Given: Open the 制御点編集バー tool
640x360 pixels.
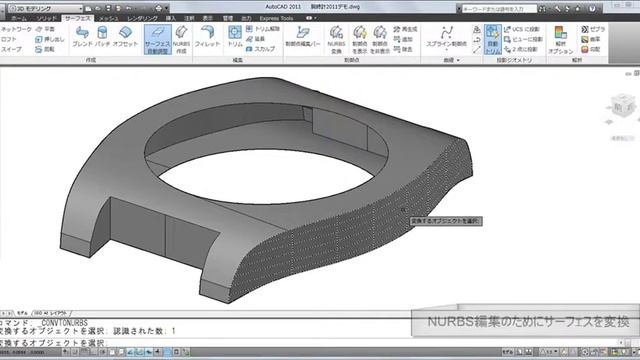Looking at the screenshot, I should 303,37.
